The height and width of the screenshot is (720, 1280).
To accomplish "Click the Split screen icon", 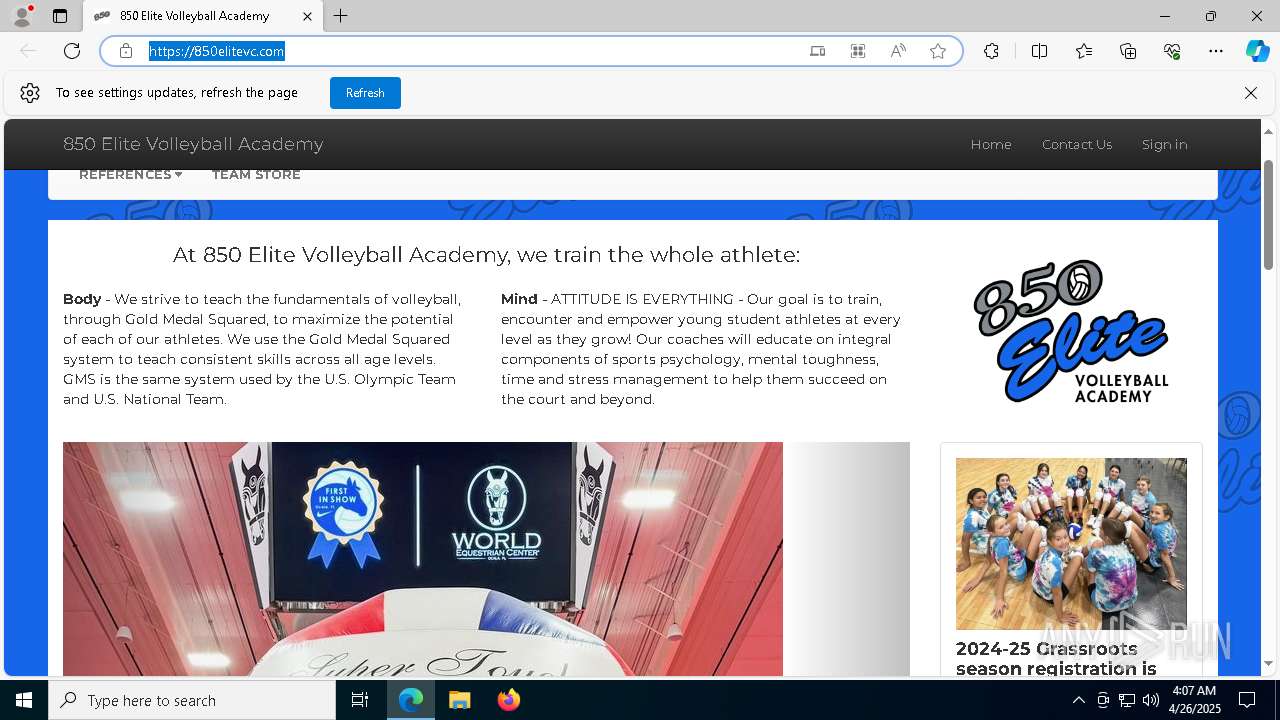I will click(1039, 51).
